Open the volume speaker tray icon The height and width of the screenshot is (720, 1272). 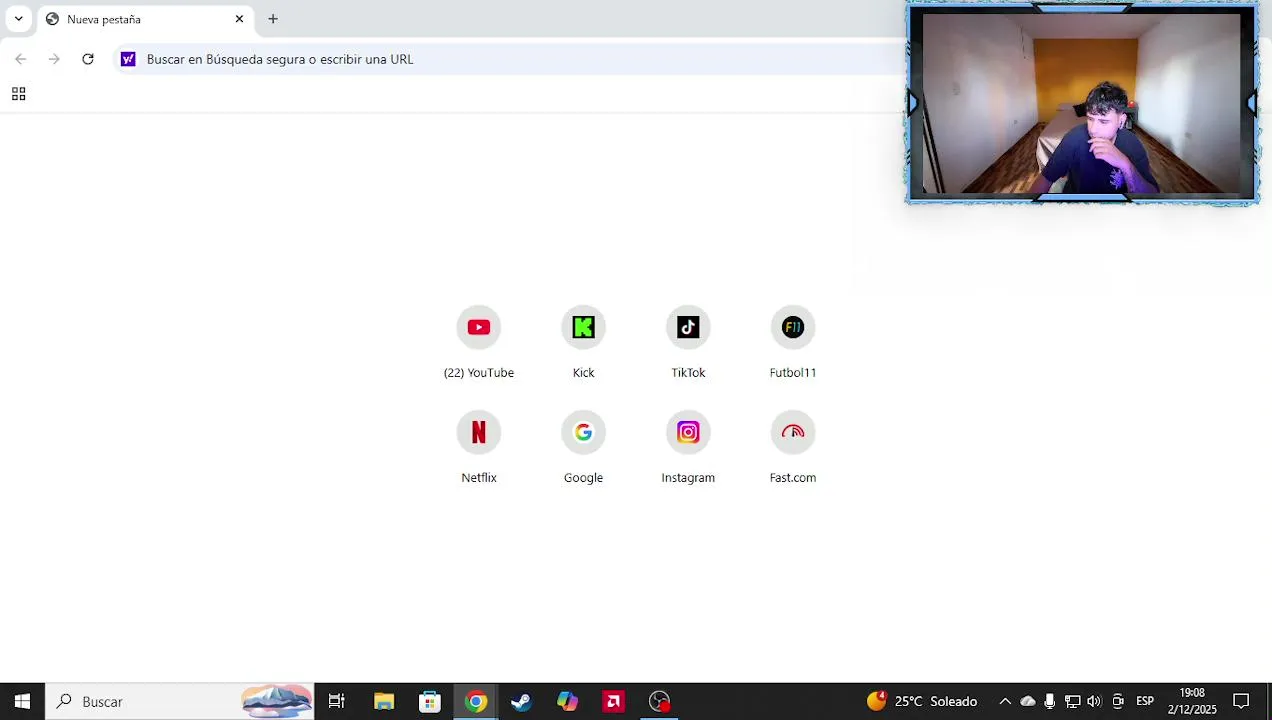pos(1094,701)
